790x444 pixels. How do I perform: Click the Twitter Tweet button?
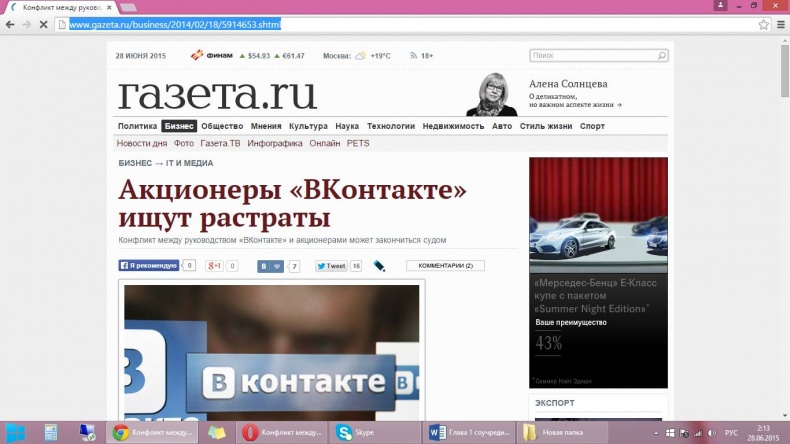coord(331,266)
